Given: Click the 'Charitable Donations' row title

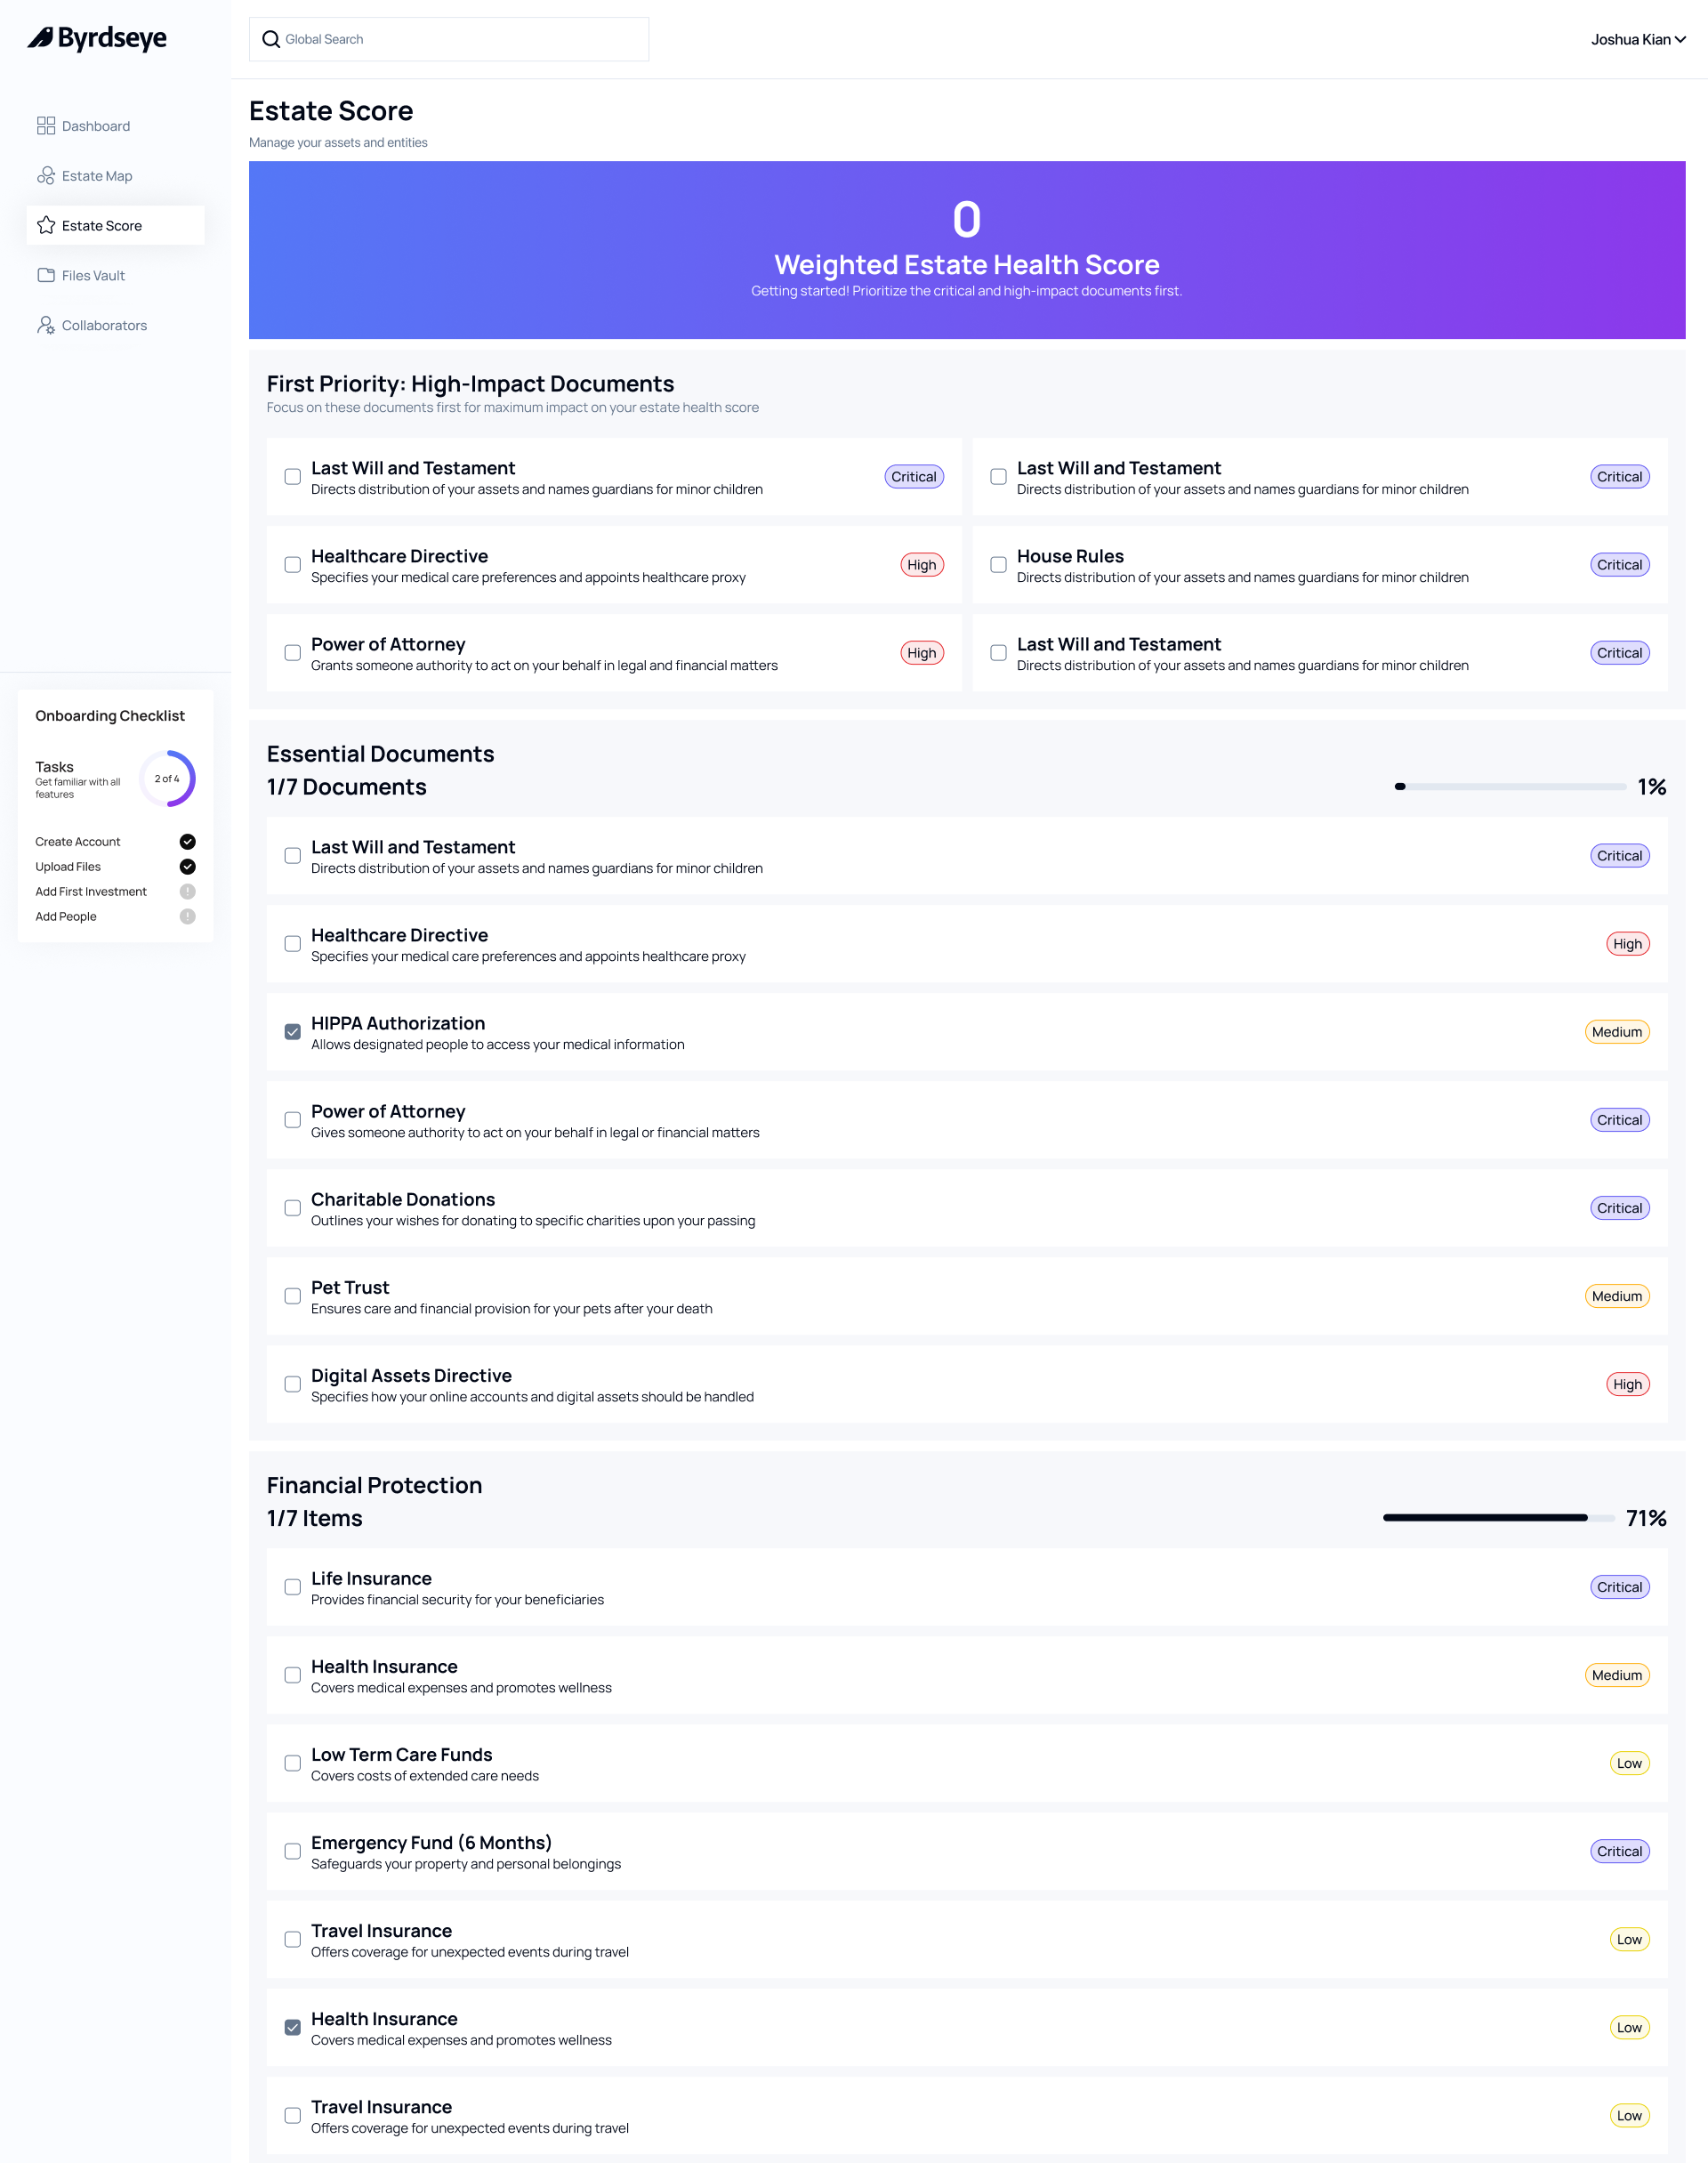Looking at the screenshot, I should [403, 1199].
